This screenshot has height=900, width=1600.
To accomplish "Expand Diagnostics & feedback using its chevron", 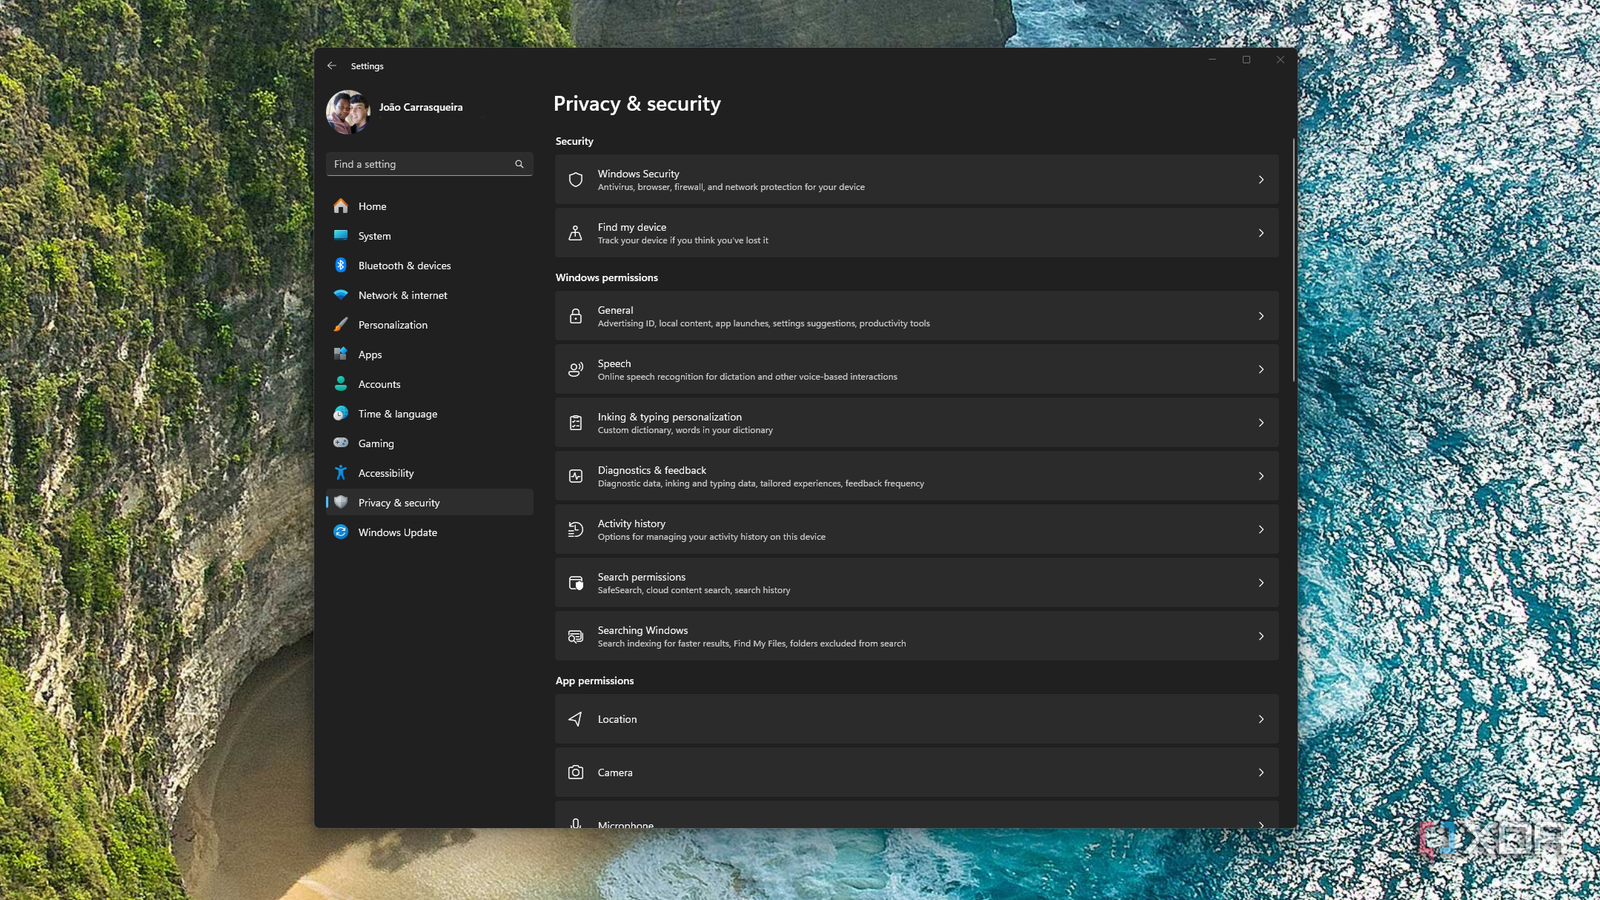I will pos(1260,476).
